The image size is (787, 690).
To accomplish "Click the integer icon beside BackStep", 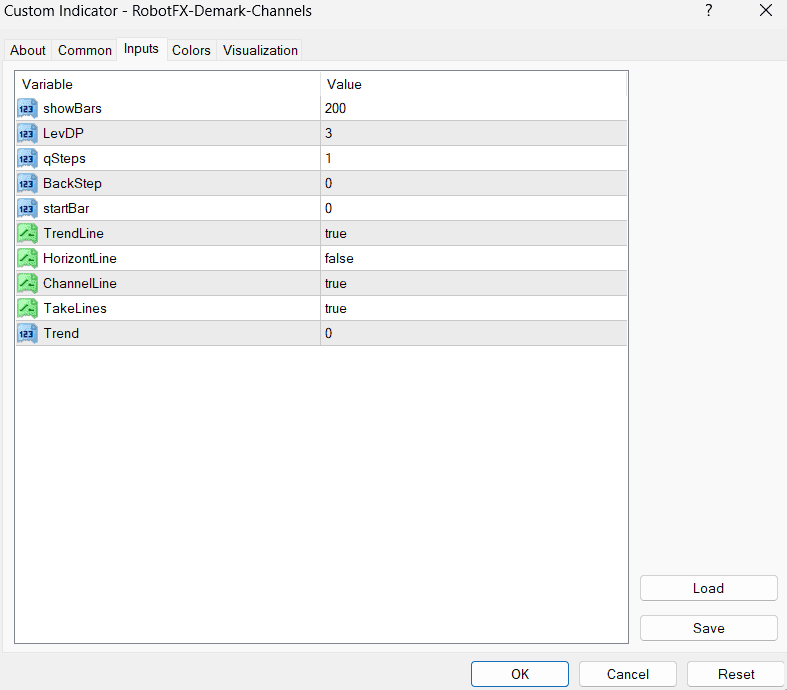I will click(27, 184).
